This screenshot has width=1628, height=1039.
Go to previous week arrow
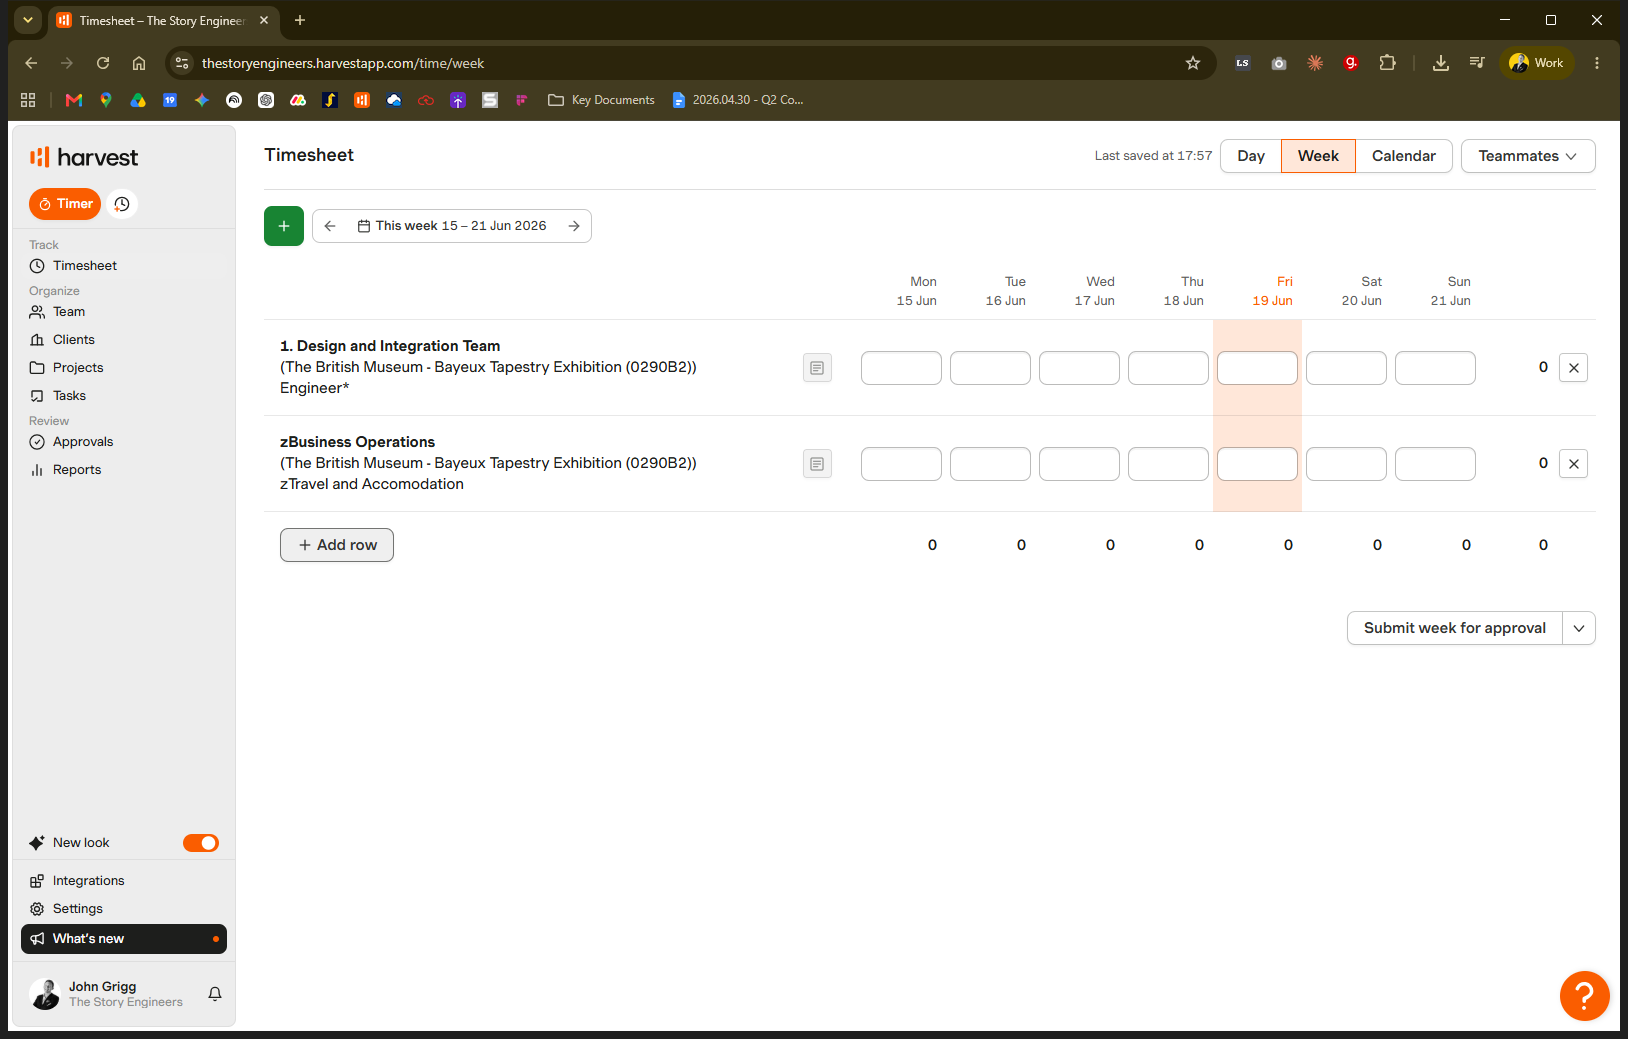pos(330,226)
